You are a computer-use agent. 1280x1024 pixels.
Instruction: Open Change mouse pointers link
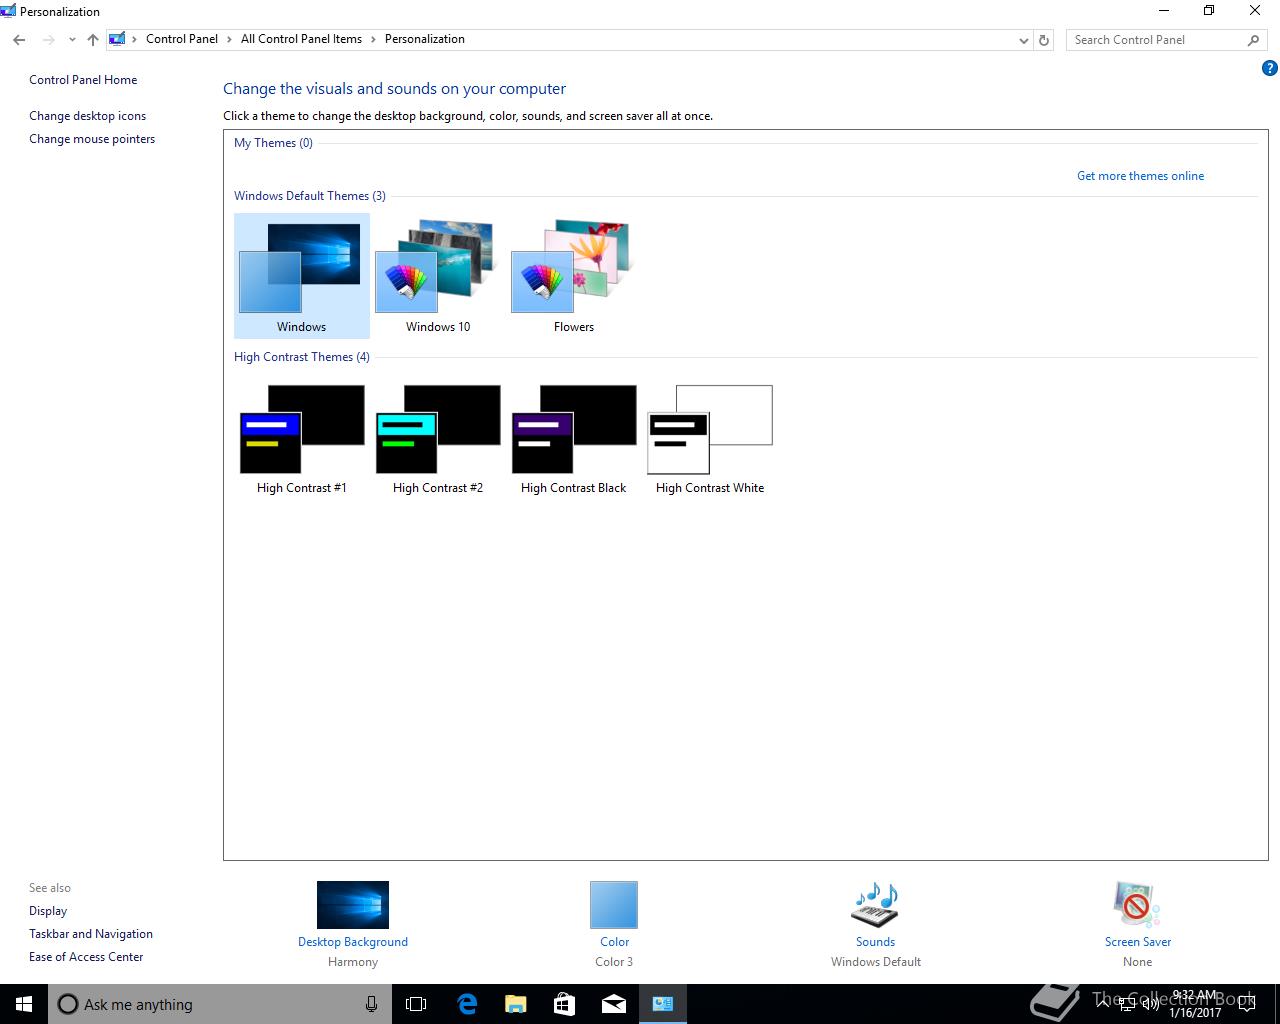click(92, 139)
